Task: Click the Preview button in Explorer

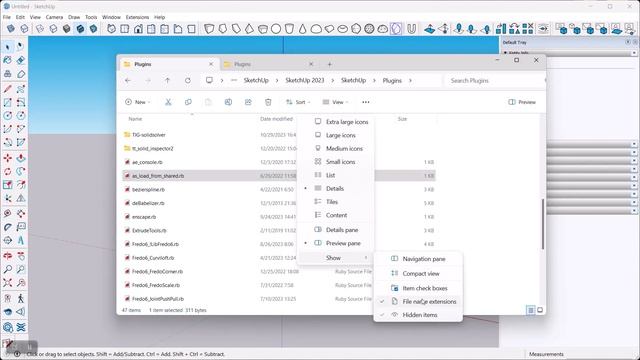Action: (x=522, y=102)
